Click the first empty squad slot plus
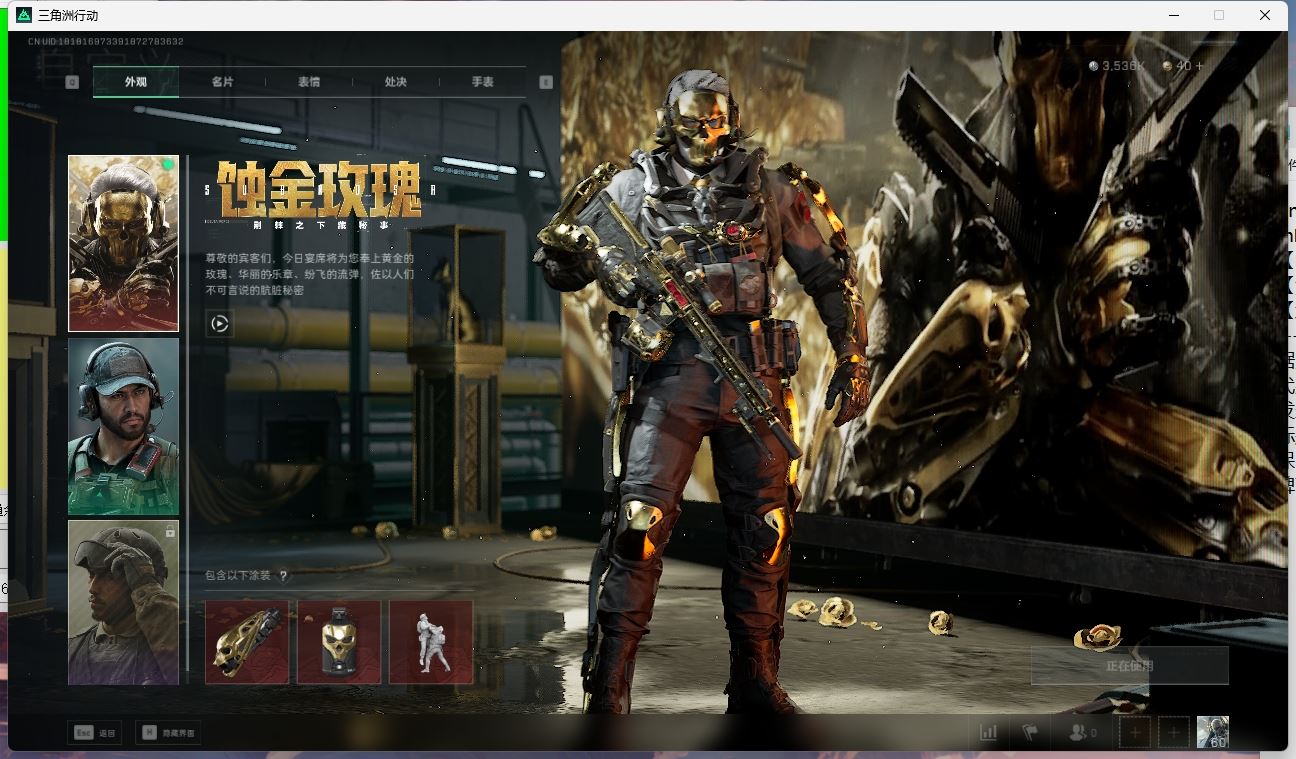 pos(1134,733)
